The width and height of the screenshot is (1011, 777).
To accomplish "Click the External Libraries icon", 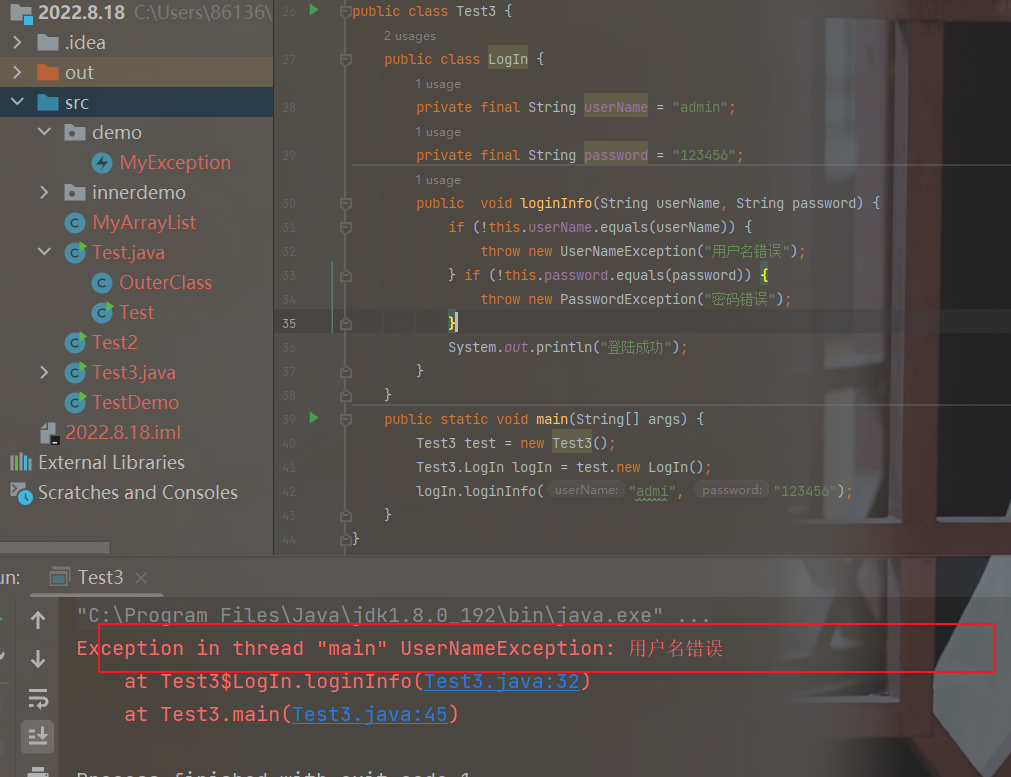I will (21, 462).
